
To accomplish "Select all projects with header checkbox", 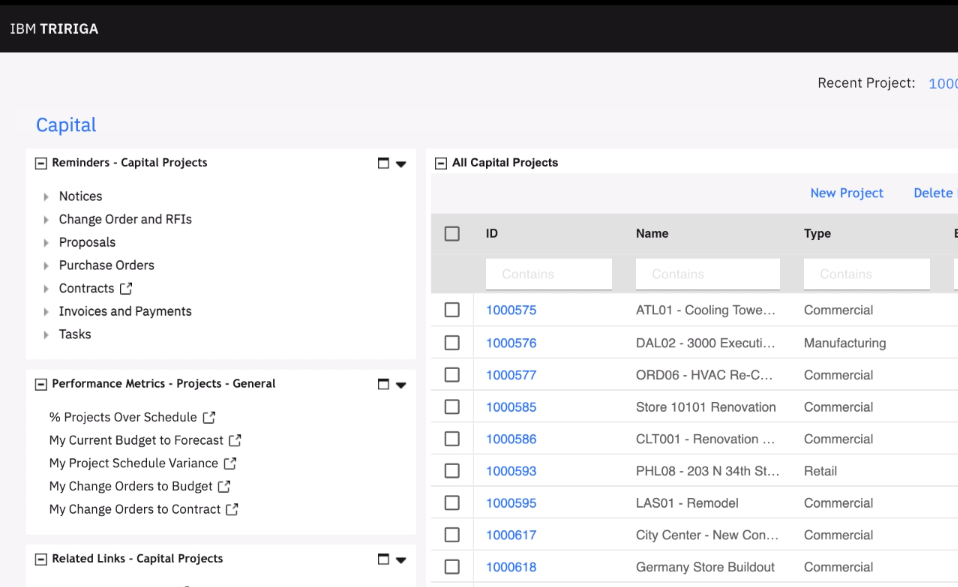I will 452,234.
